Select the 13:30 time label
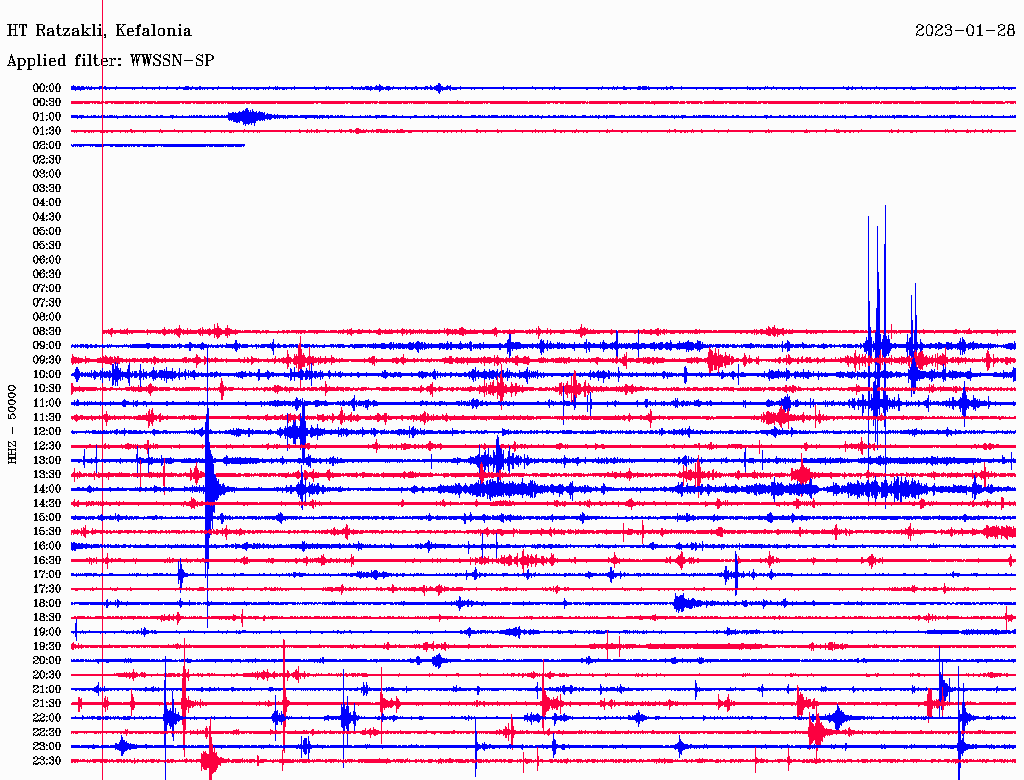Image resolution: width=1024 pixels, height=780 pixels. click(47, 475)
